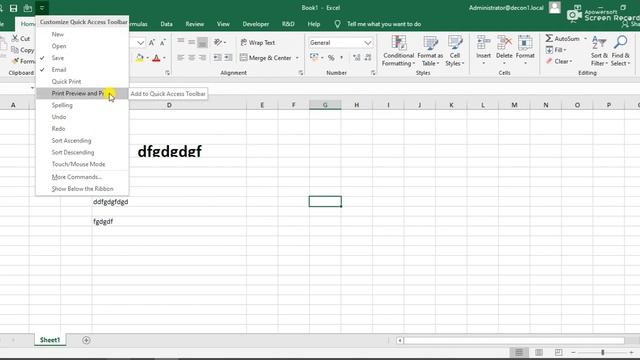
Task: Close the Customize Quick Access Toolbar dropdown arrow
Action: (42, 8)
